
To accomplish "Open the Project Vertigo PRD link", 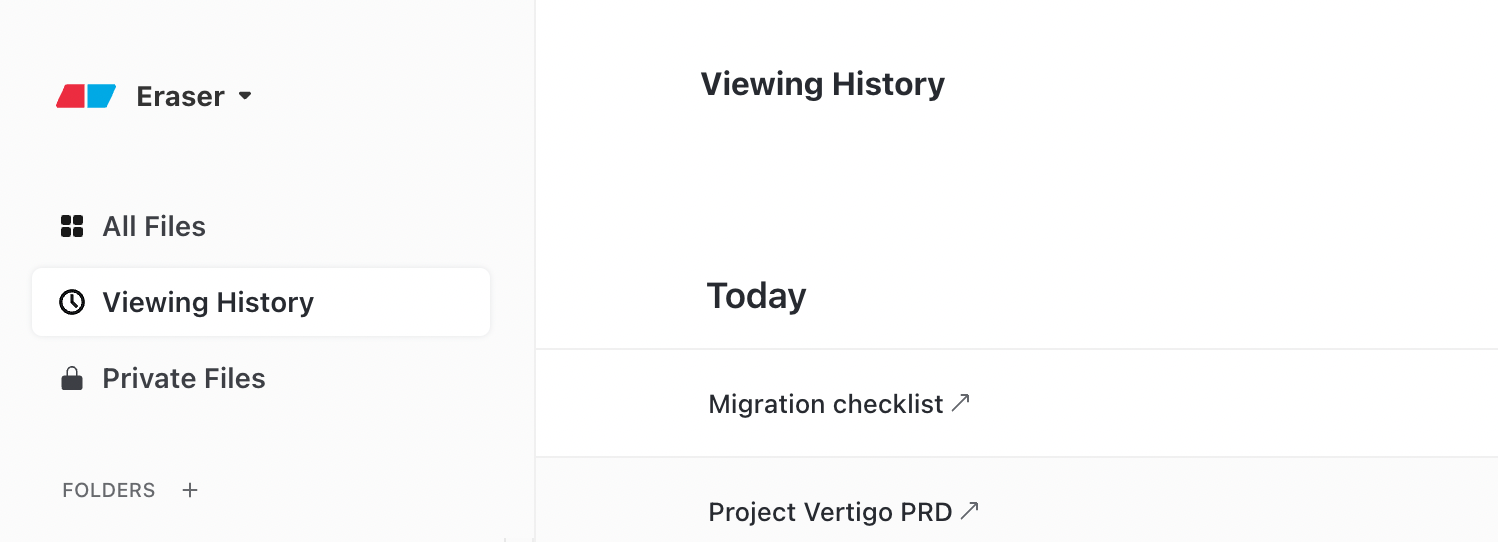I will [x=830, y=512].
